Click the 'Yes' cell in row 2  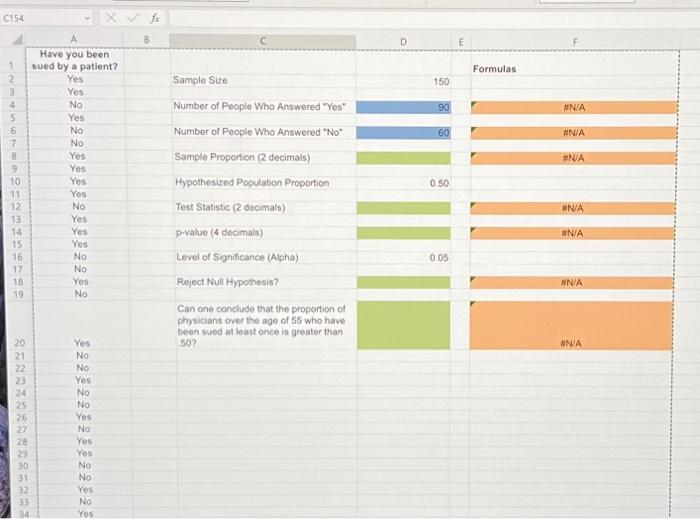point(75,79)
